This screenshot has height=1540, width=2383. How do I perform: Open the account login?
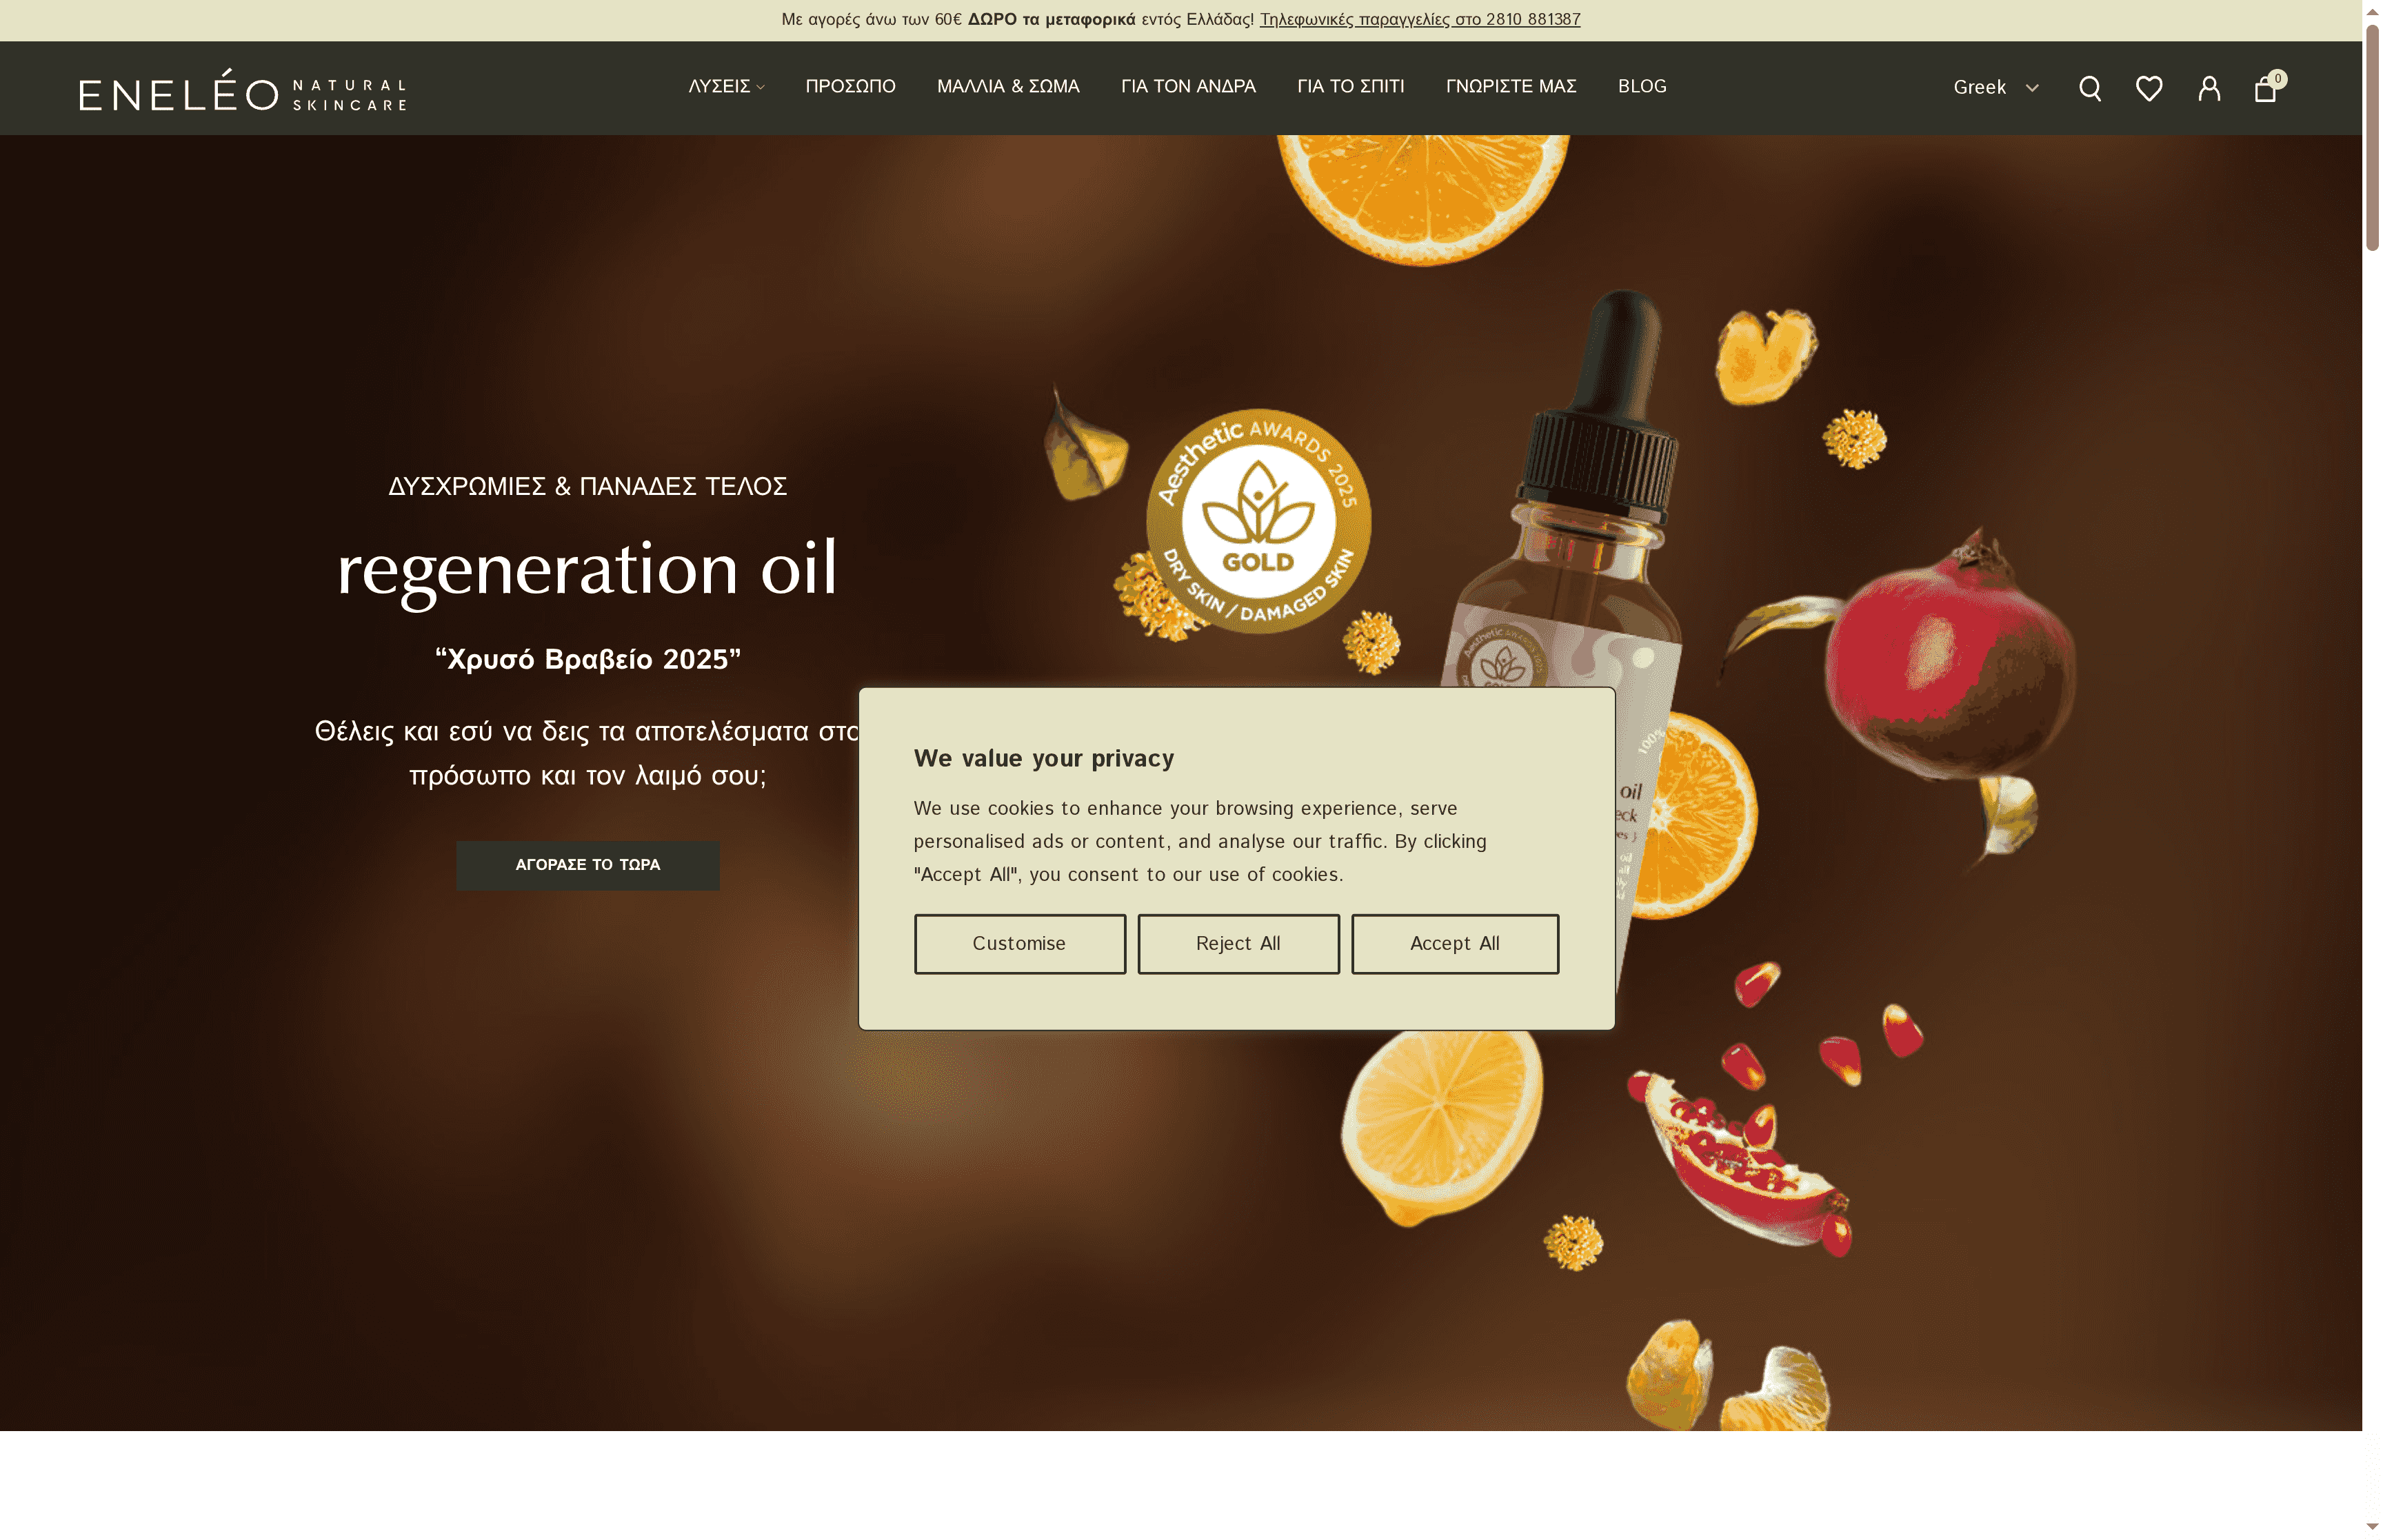(2208, 88)
